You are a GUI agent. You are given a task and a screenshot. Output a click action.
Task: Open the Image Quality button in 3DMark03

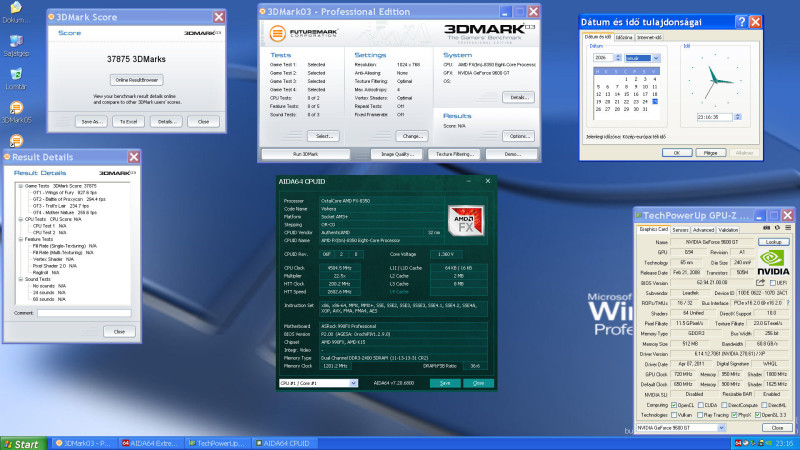coord(397,154)
